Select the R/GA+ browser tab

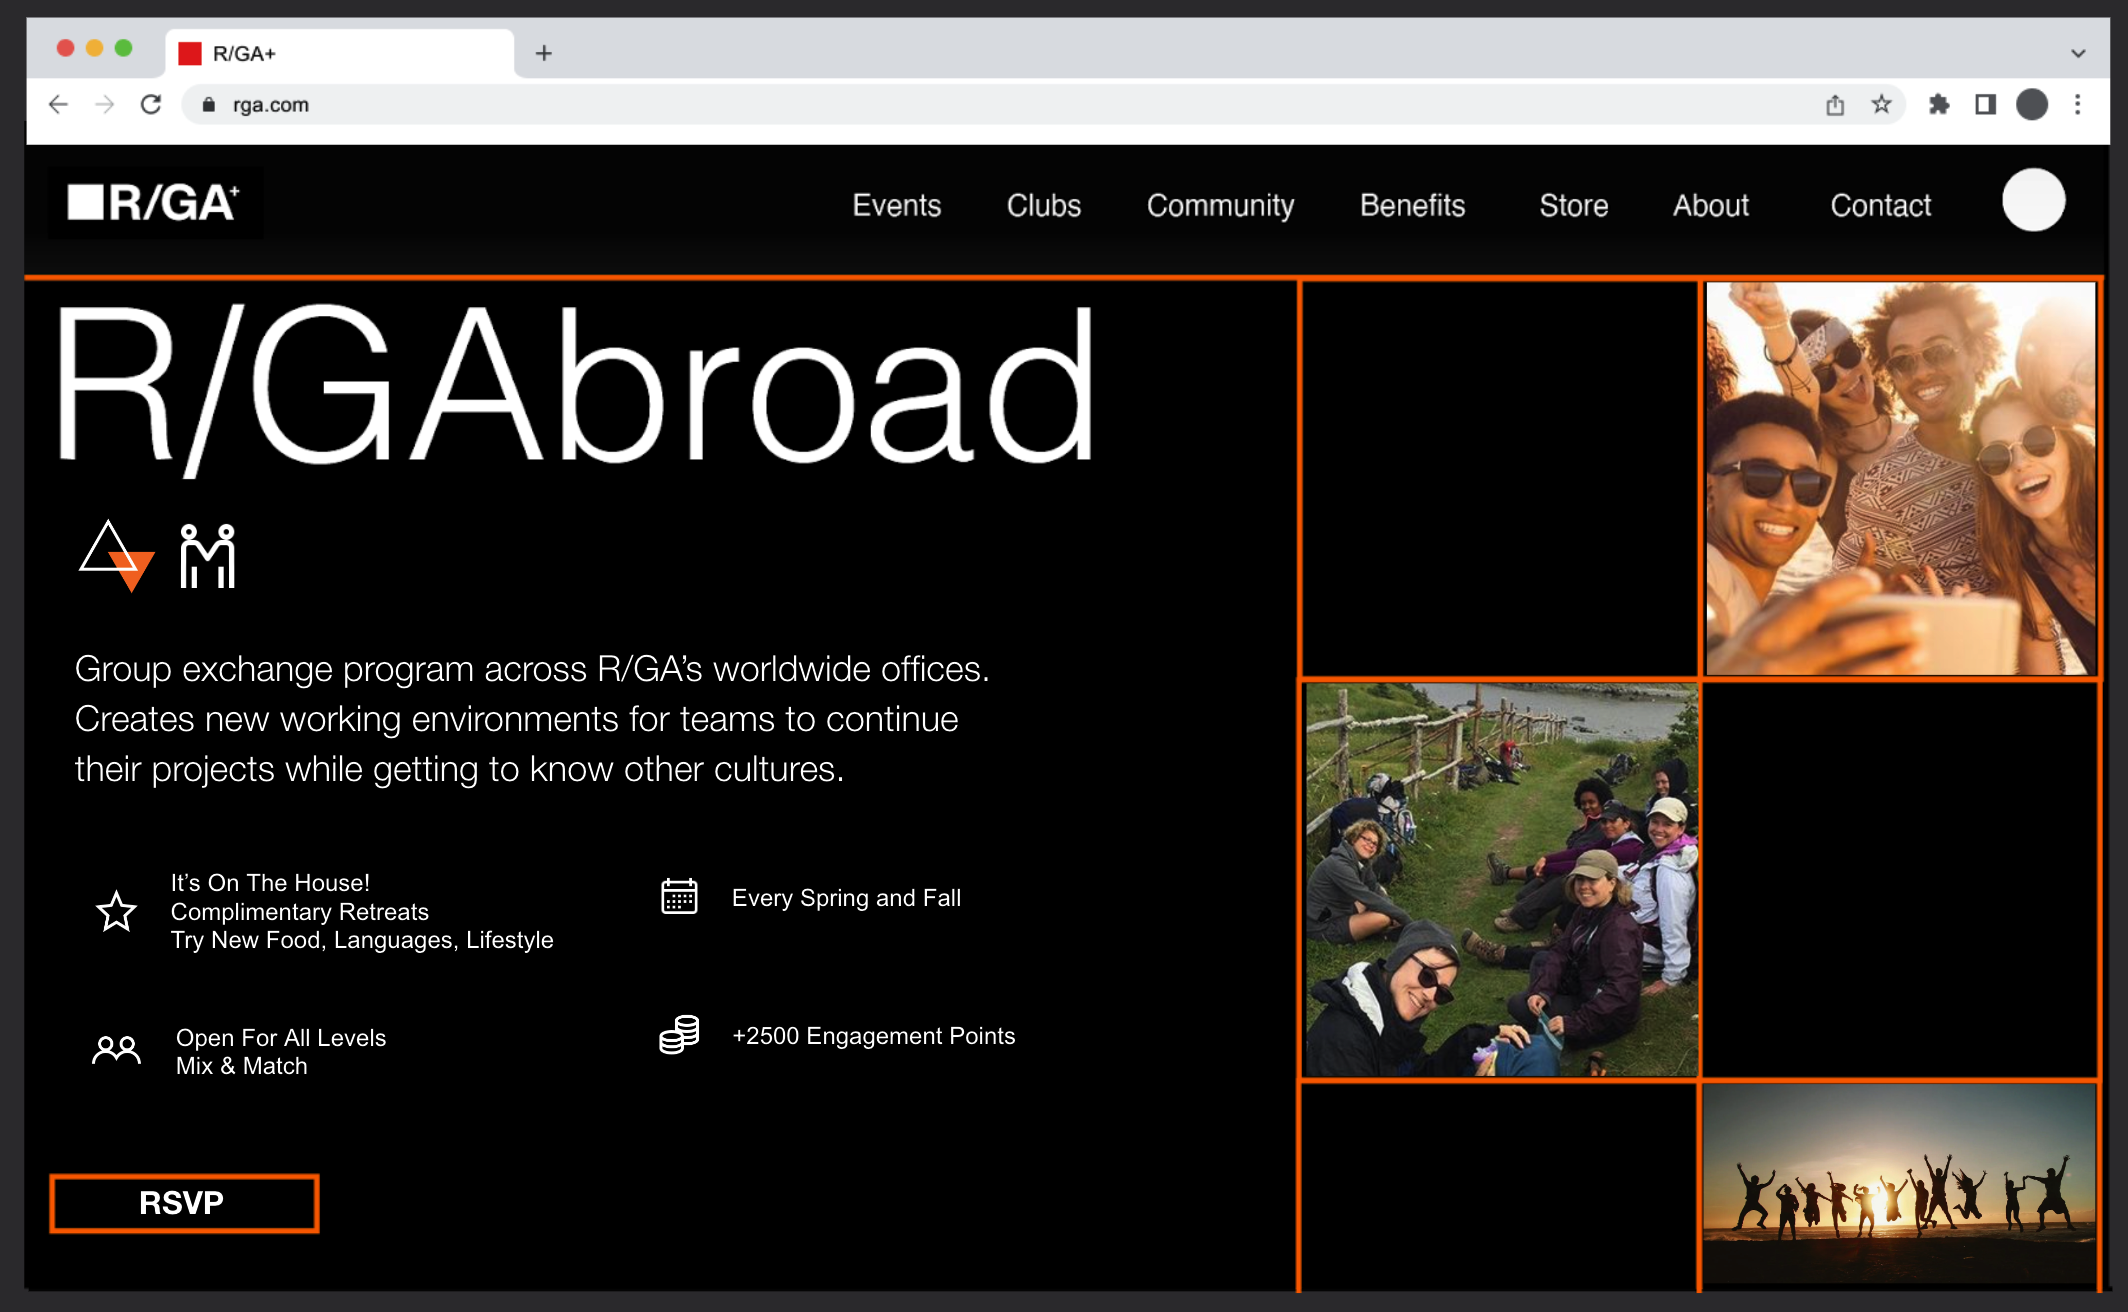(x=340, y=53)
